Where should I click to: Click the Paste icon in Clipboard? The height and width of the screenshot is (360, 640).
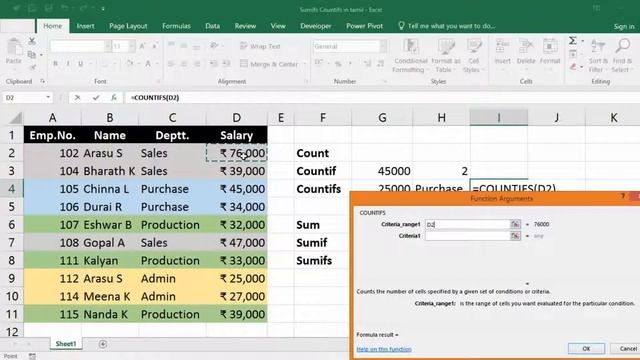[x=14, y=47]
